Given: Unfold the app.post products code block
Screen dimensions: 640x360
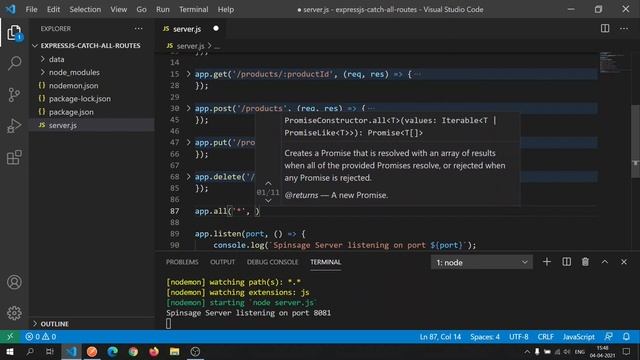Looking at the screenshot, I should 189,108.
